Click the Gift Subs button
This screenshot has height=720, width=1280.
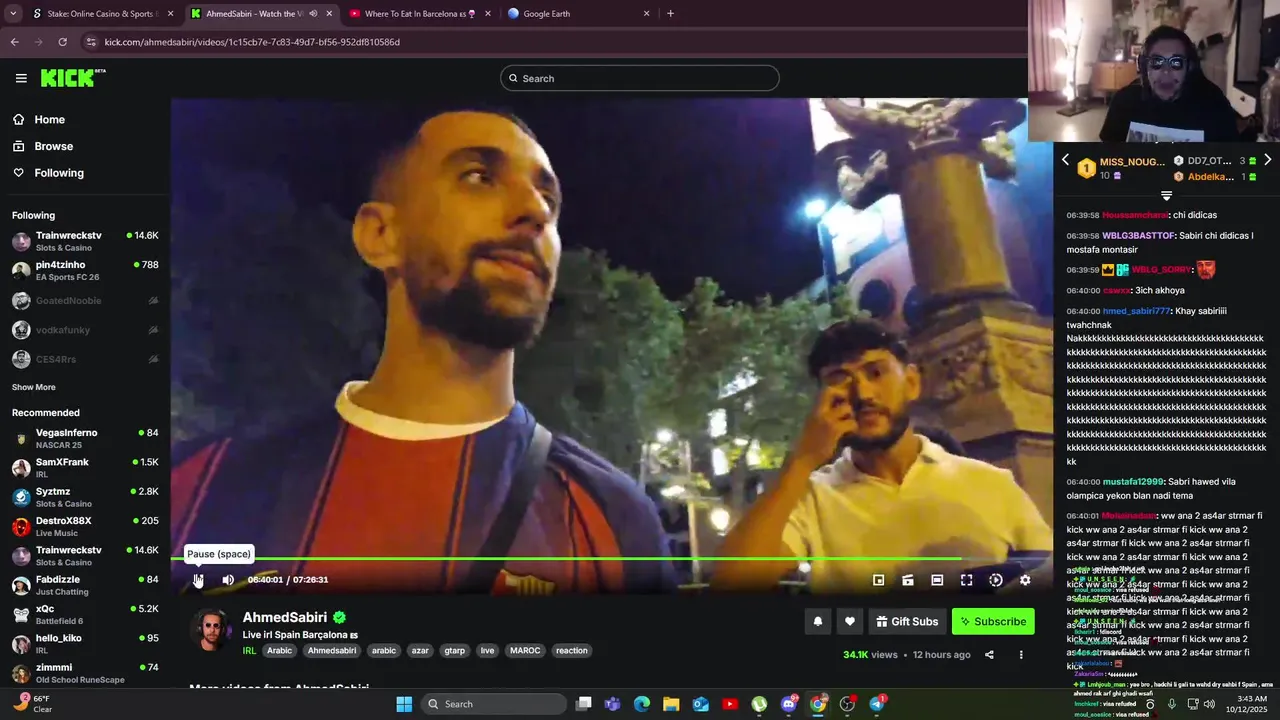click(907, 621)
